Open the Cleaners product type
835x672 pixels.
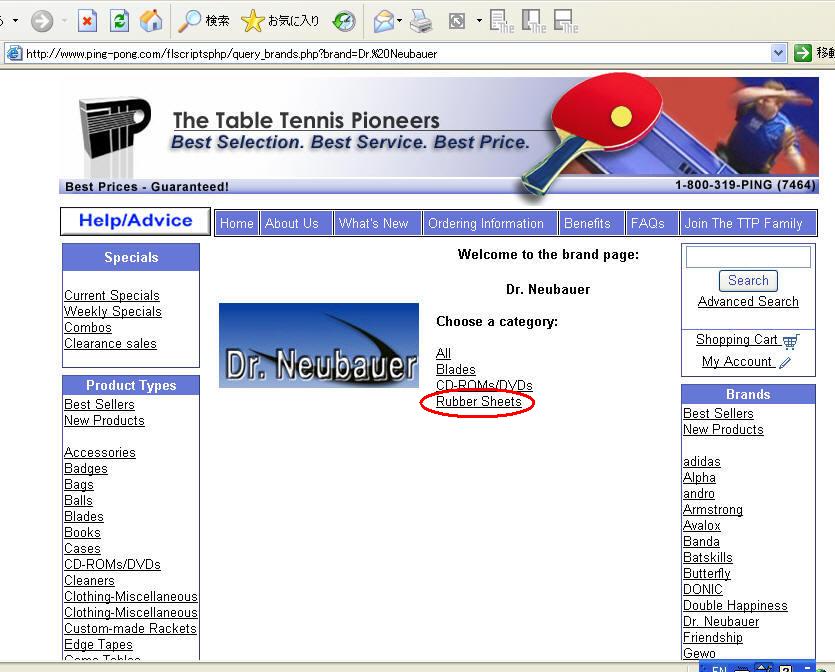(89, 580)
